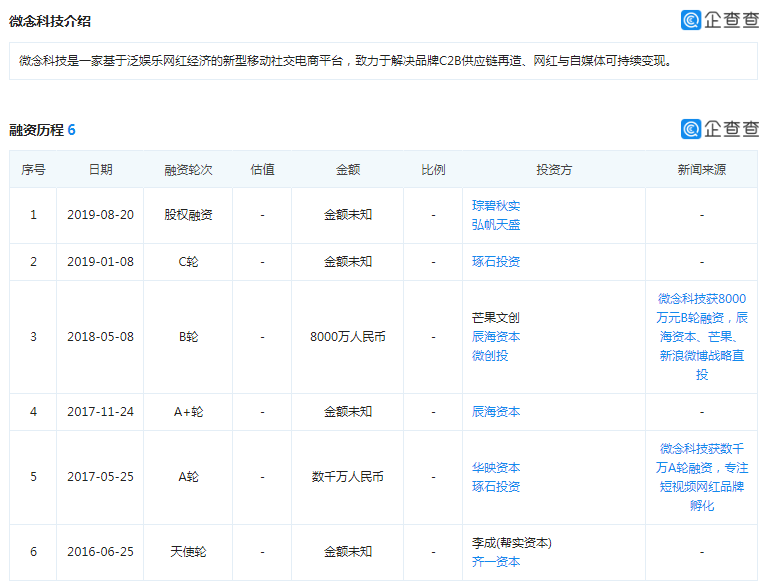Click the 新闻来源 column header

(702, 170)
